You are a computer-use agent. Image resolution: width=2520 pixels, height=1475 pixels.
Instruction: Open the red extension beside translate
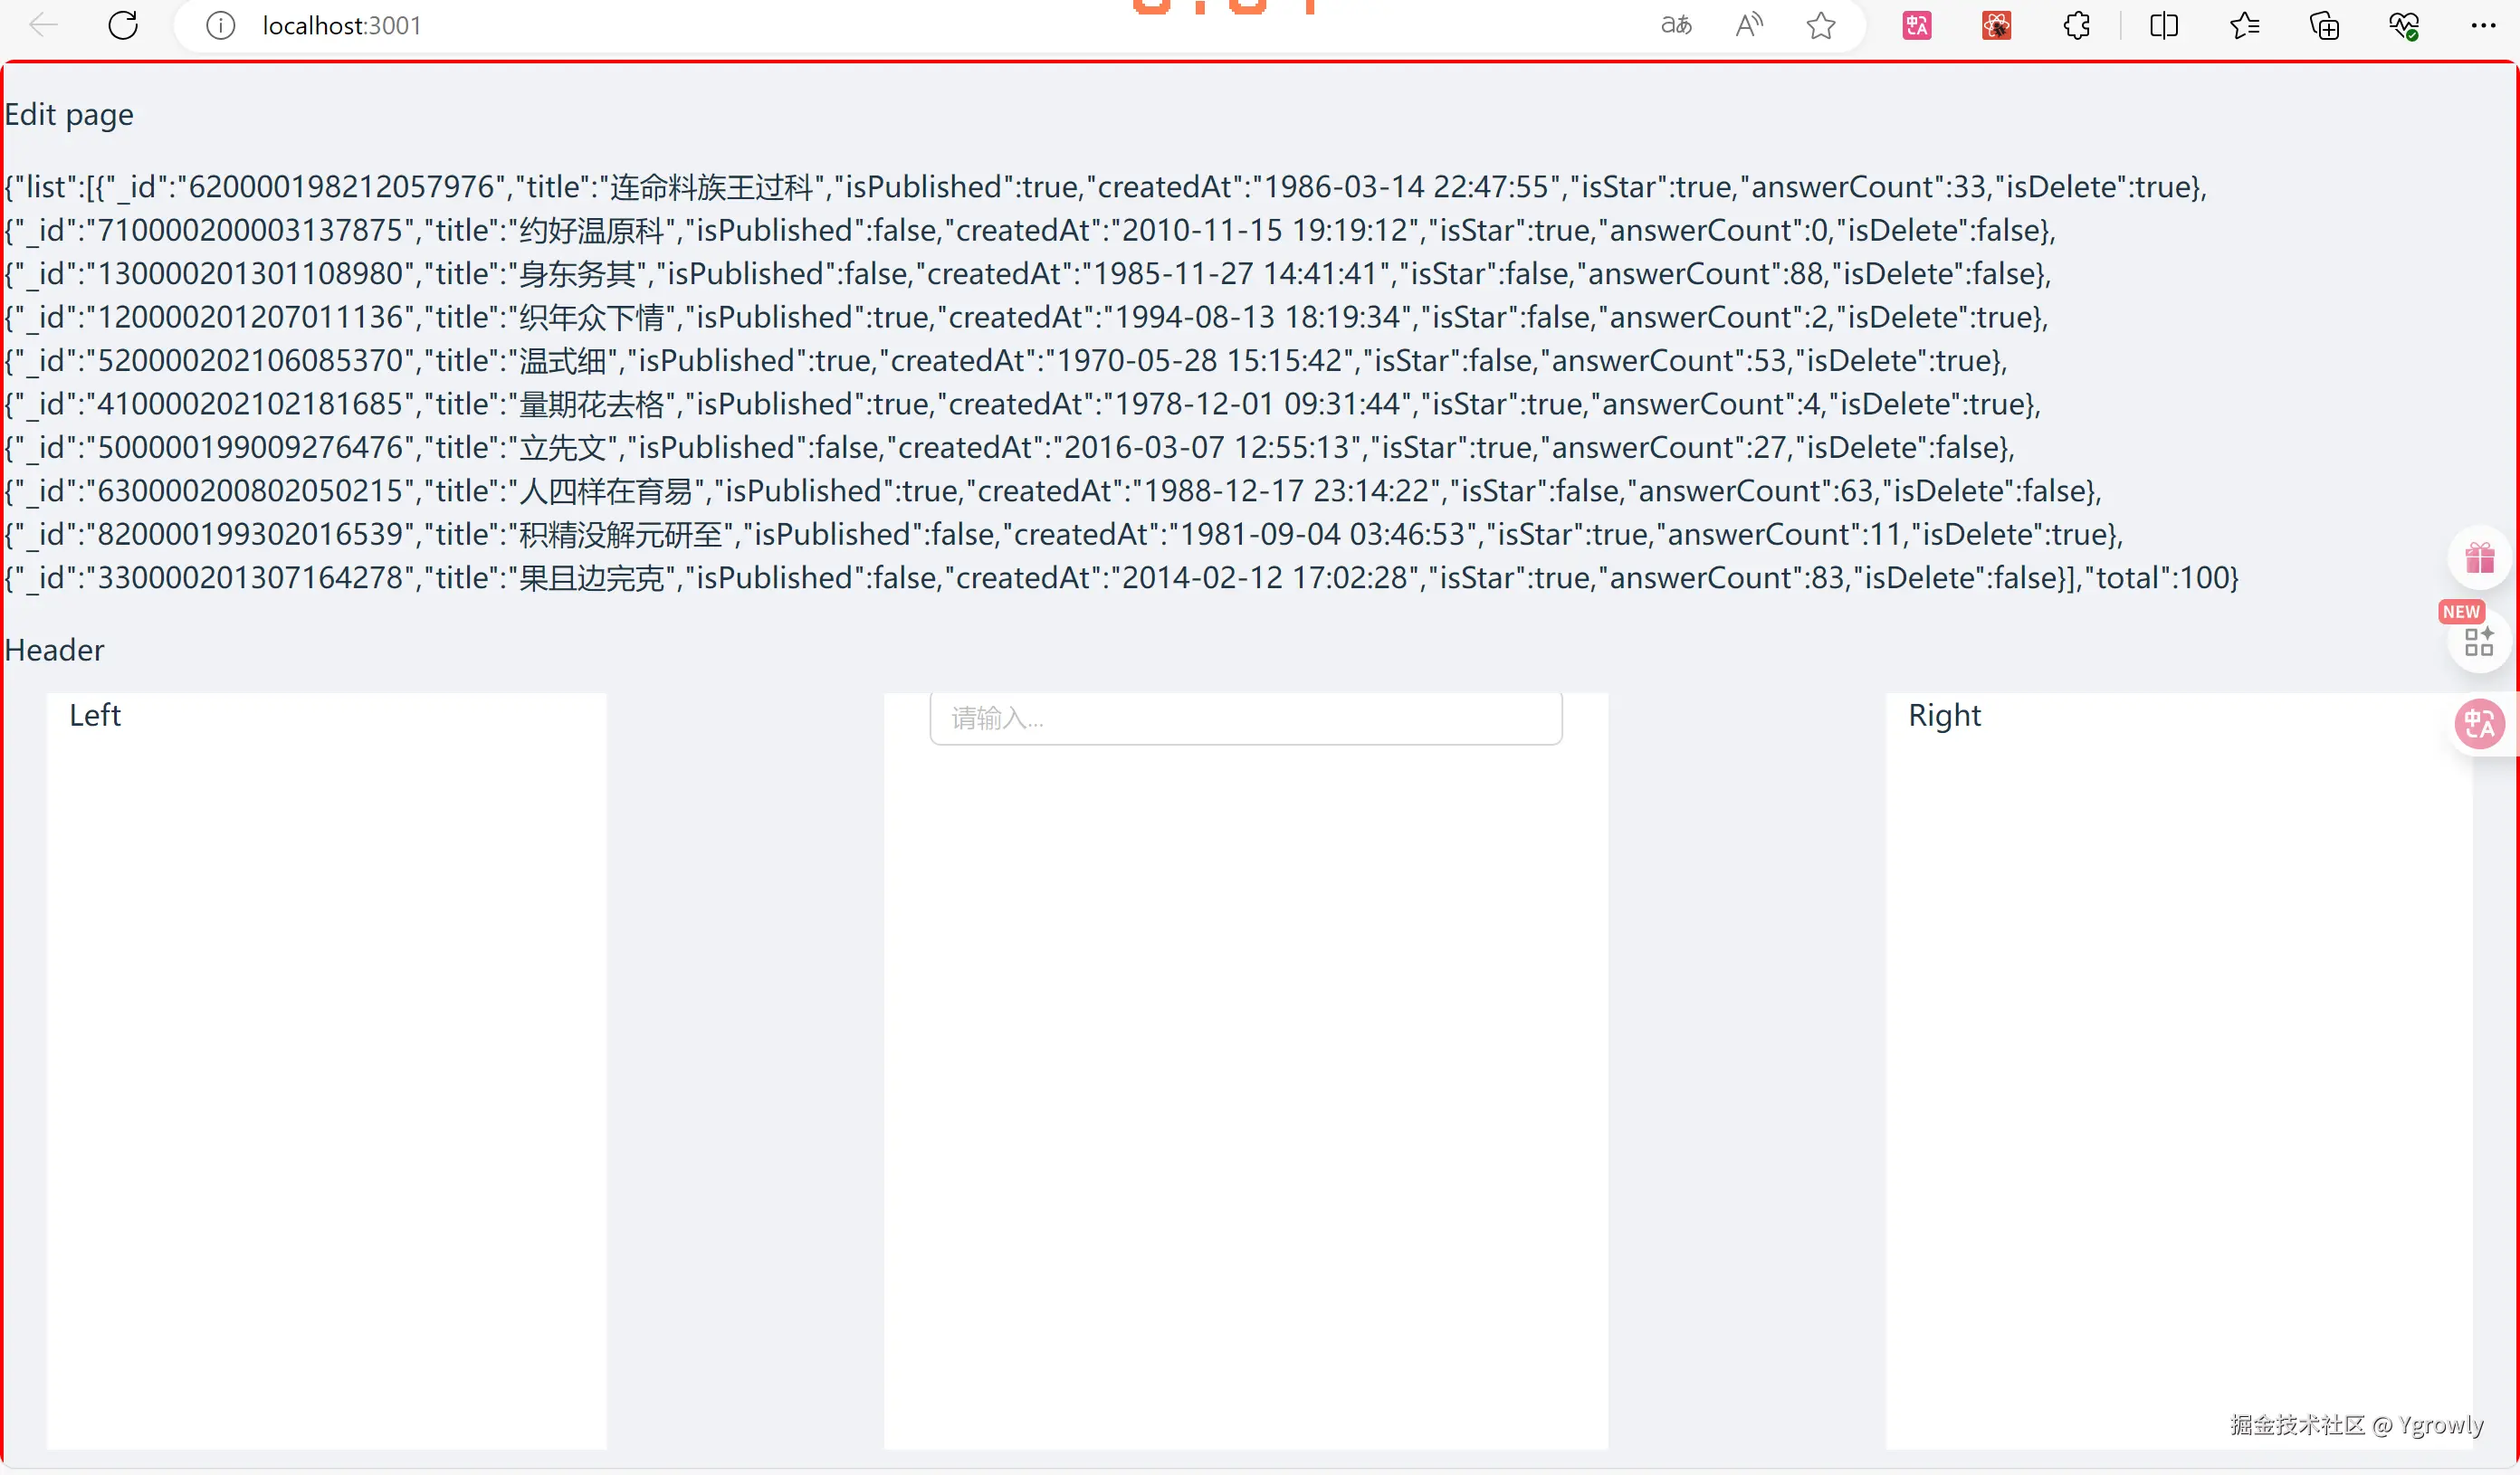click(x=1996, y=25)
